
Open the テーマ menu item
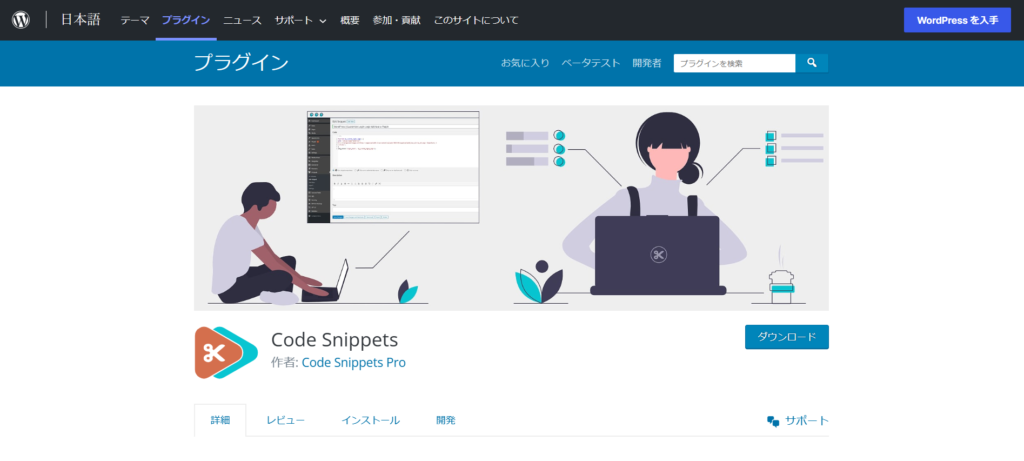pos(135,20)
